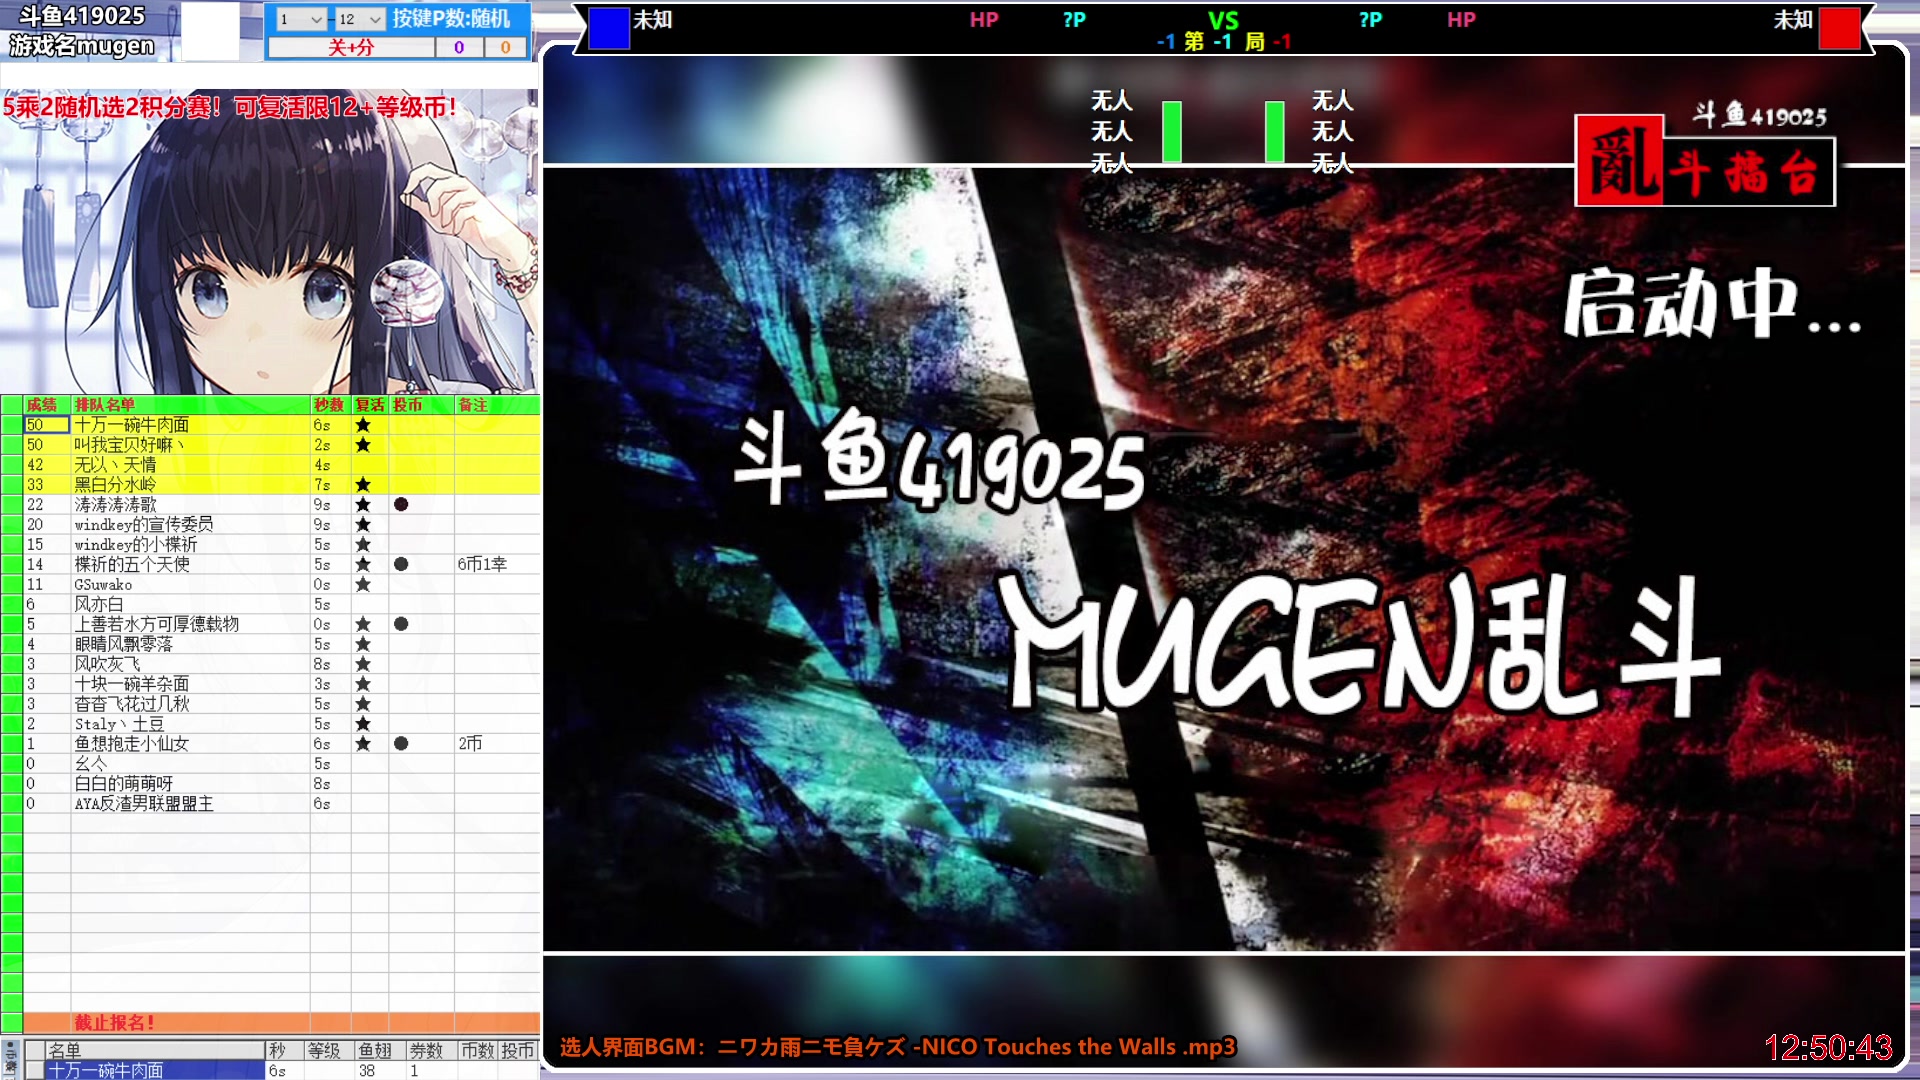Toggle the revive star for 黑白分水岭

tap(363, 485)
